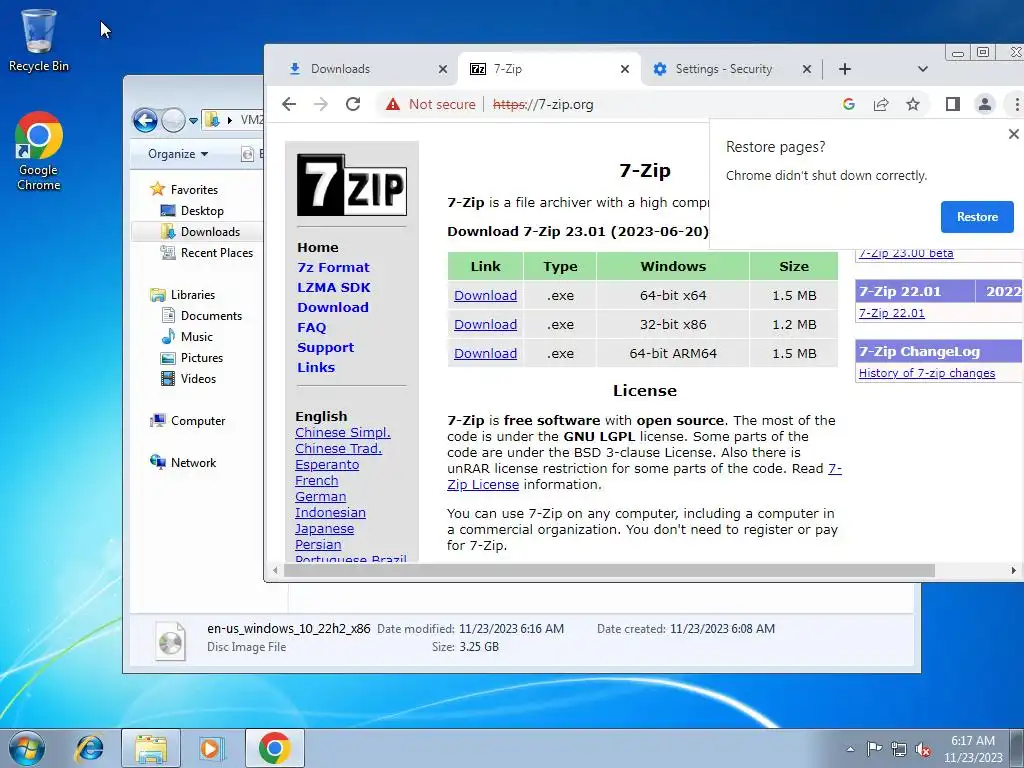1024x768 pixels.
Task: Open History of 7-zip changes link
Action: (x=927, y=373)
